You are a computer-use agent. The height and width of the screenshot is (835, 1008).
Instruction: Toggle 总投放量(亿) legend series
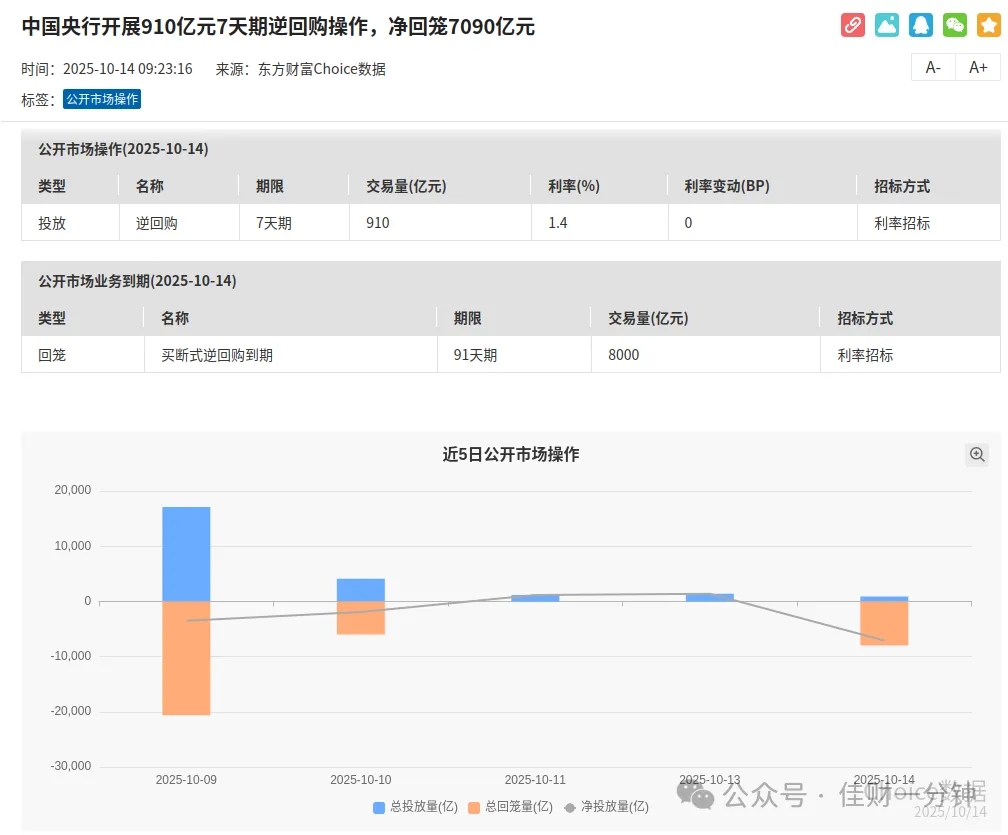(415, 807)
